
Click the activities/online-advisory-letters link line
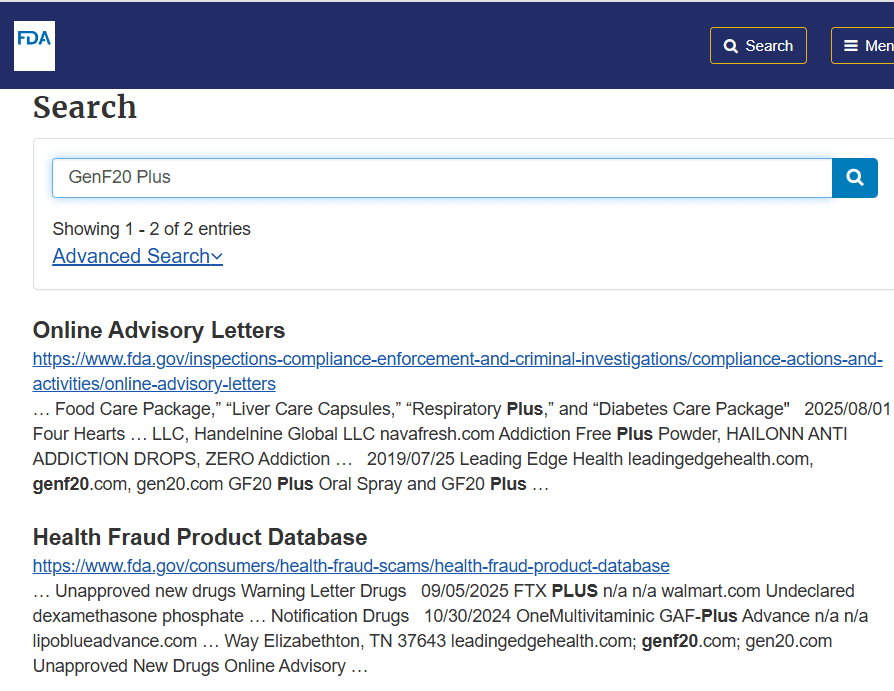click(154, 384)
